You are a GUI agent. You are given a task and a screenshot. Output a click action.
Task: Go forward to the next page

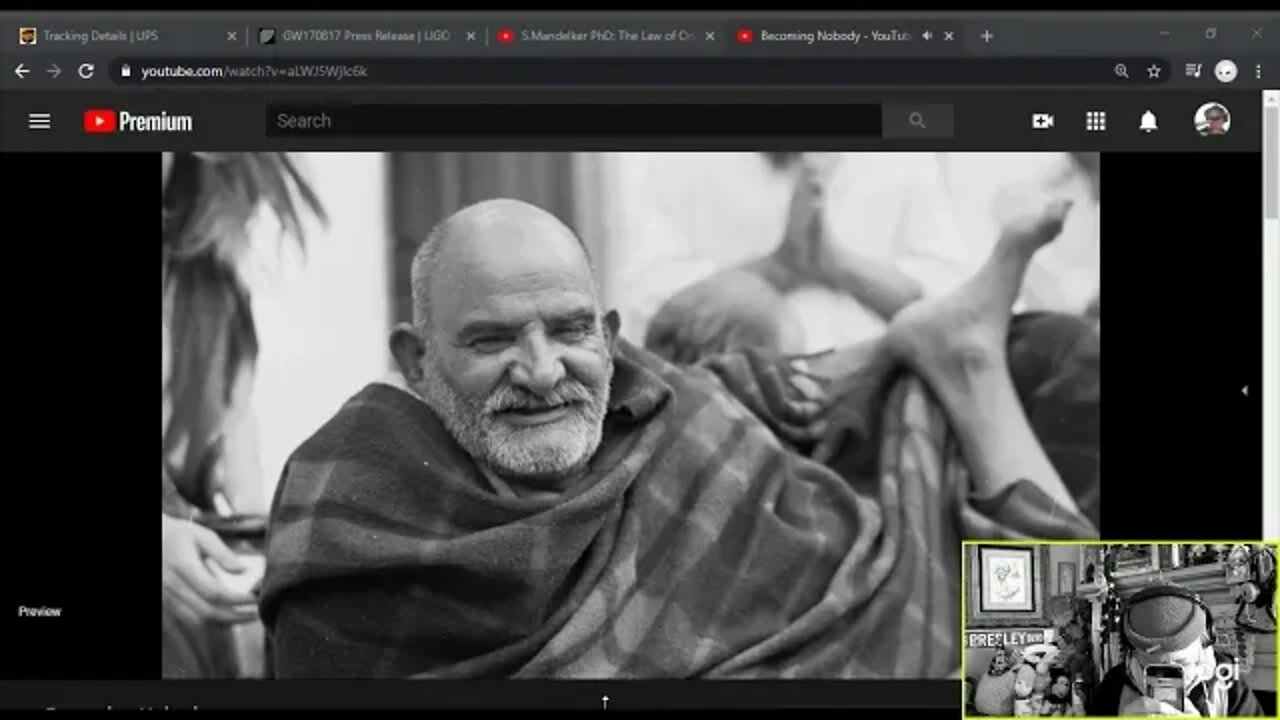[54, 71]
